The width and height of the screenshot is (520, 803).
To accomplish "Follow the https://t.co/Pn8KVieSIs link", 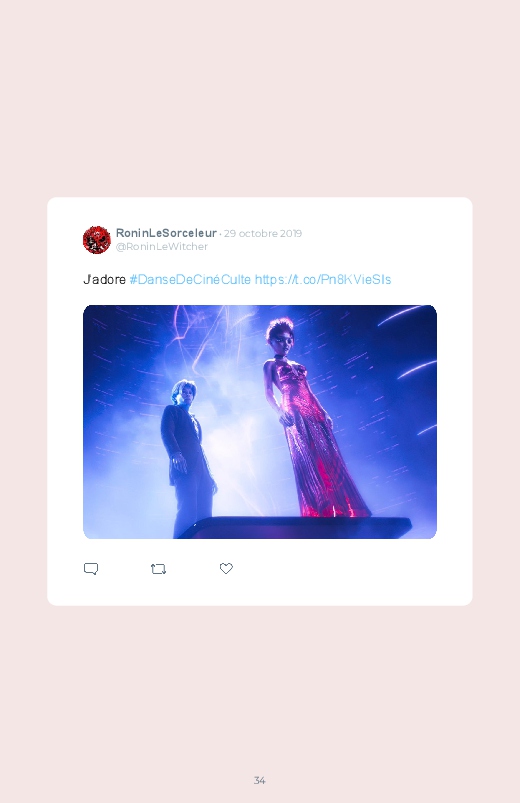I will point(323,280).
